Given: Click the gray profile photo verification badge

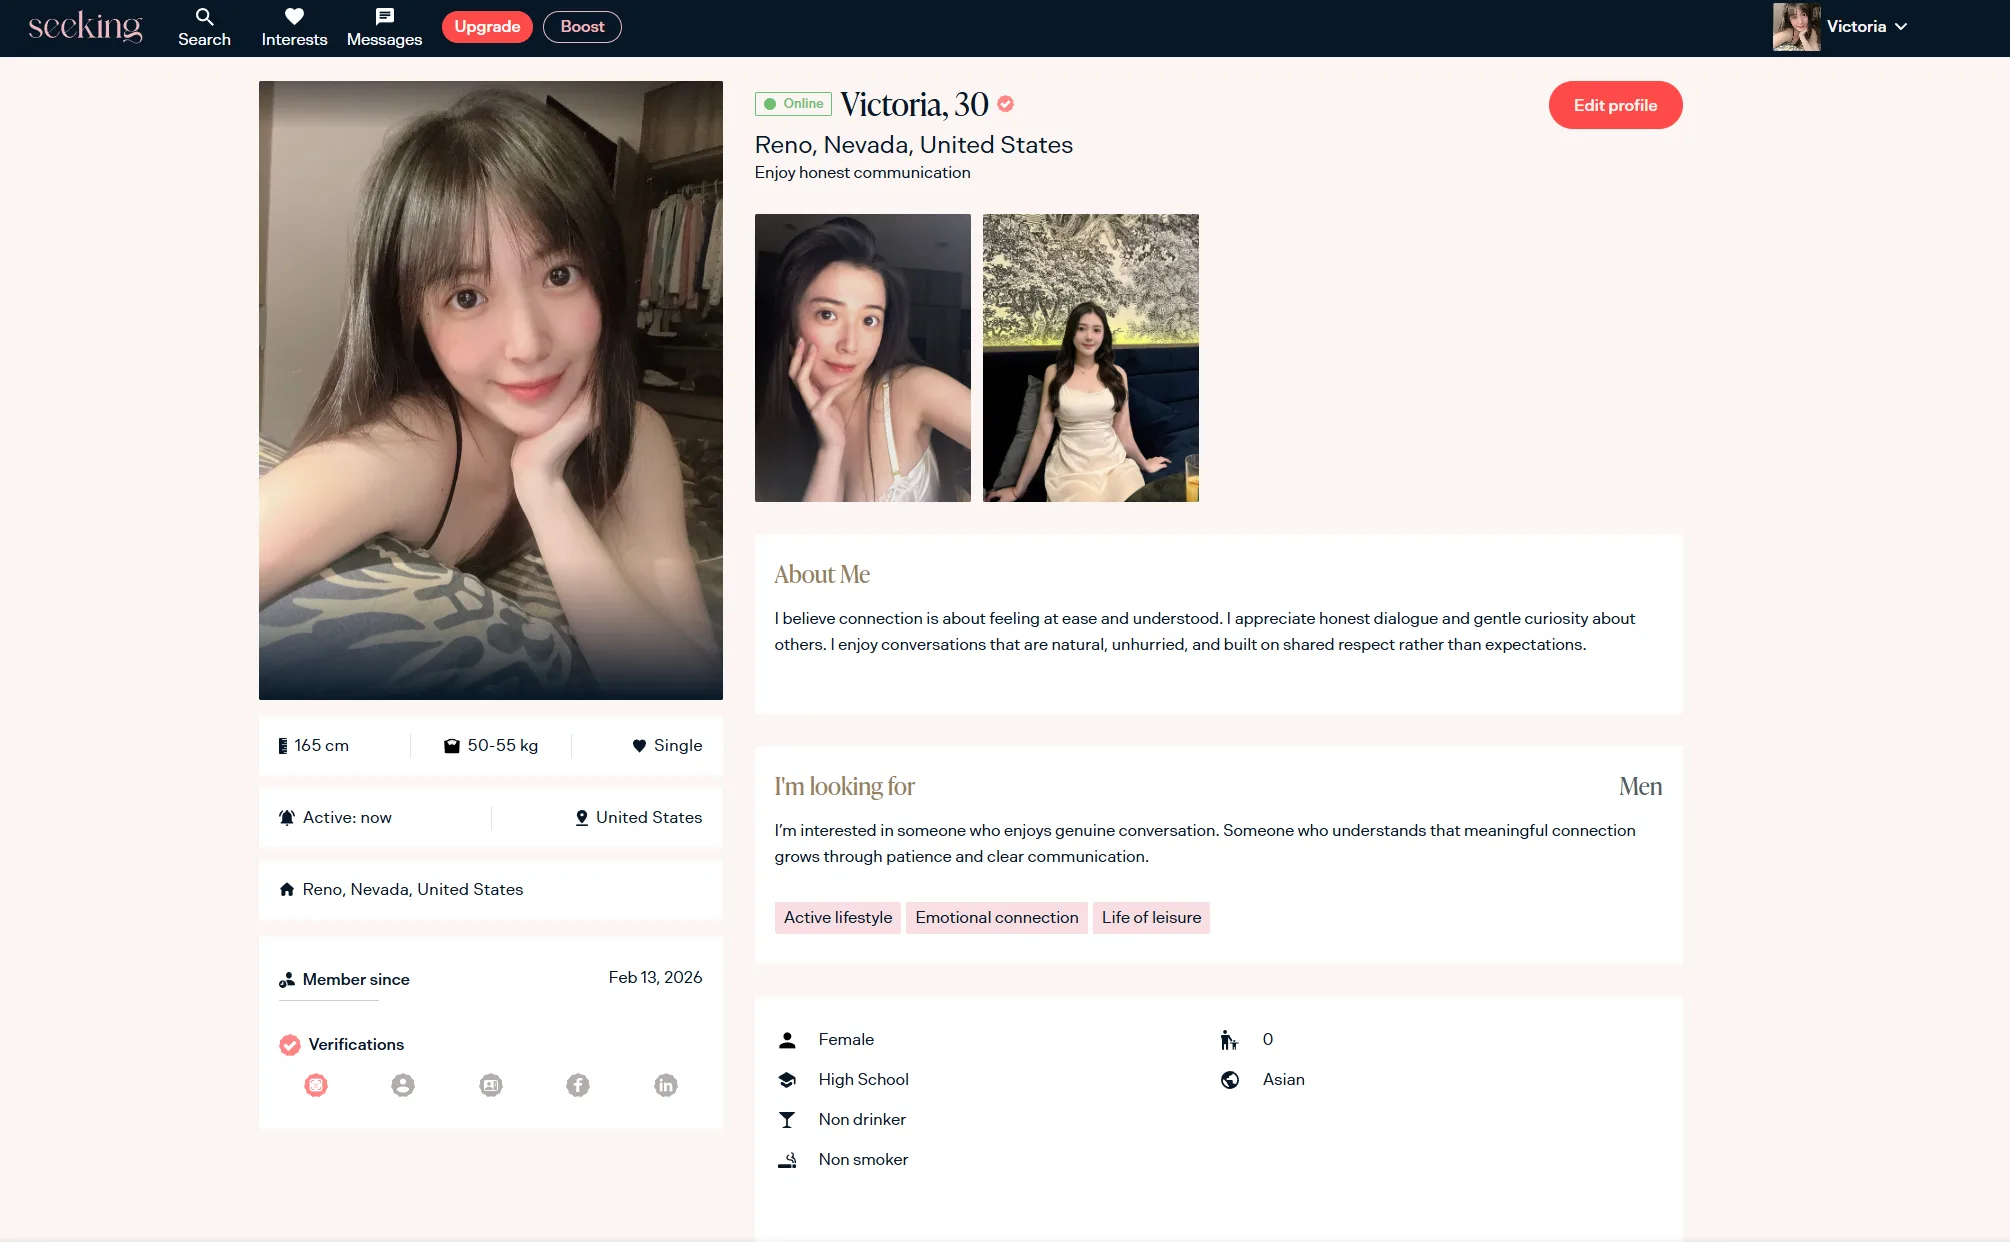Looking at the screenshot, I should [x=403, y=1085].
